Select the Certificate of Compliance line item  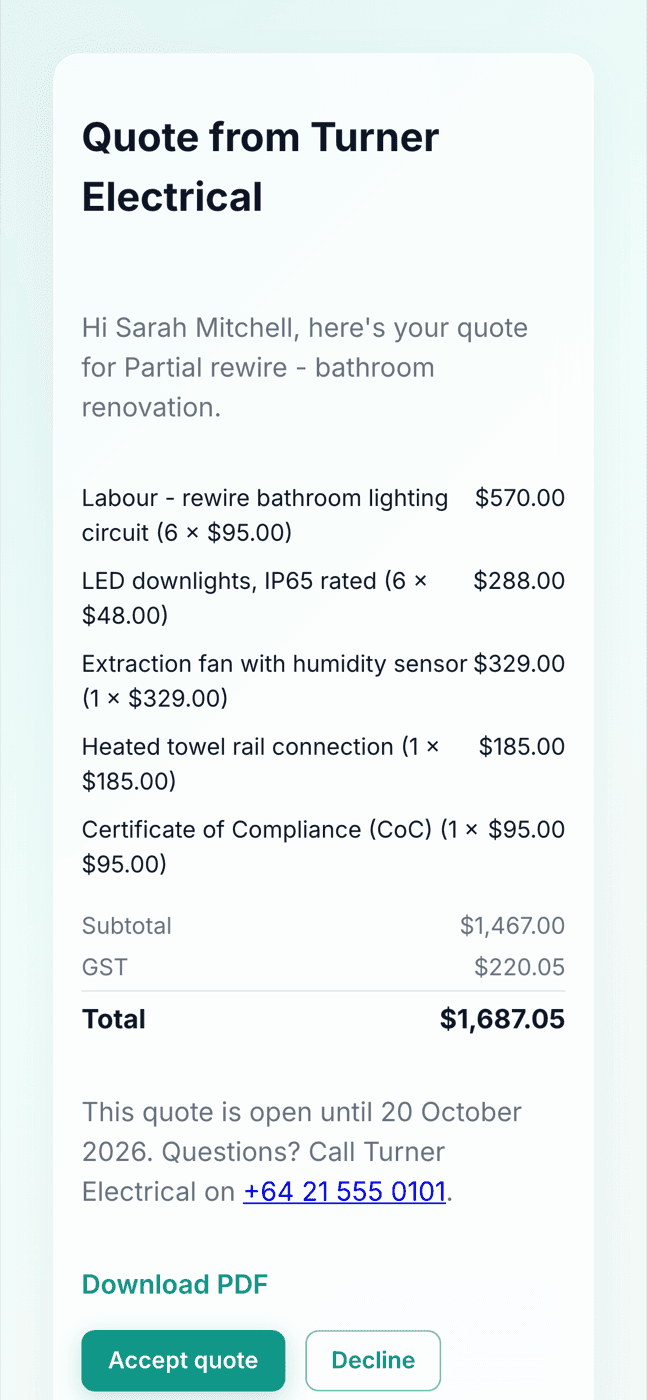tap(281, 847)
